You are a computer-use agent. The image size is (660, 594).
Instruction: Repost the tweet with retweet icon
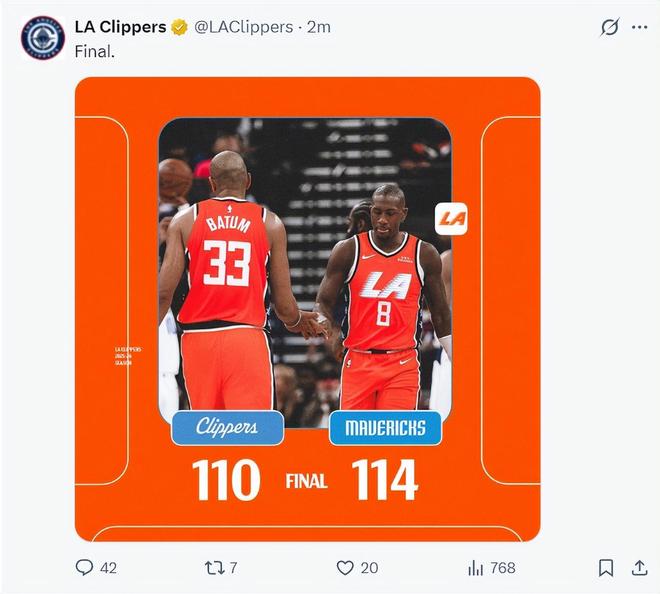[x=214, y=568]
